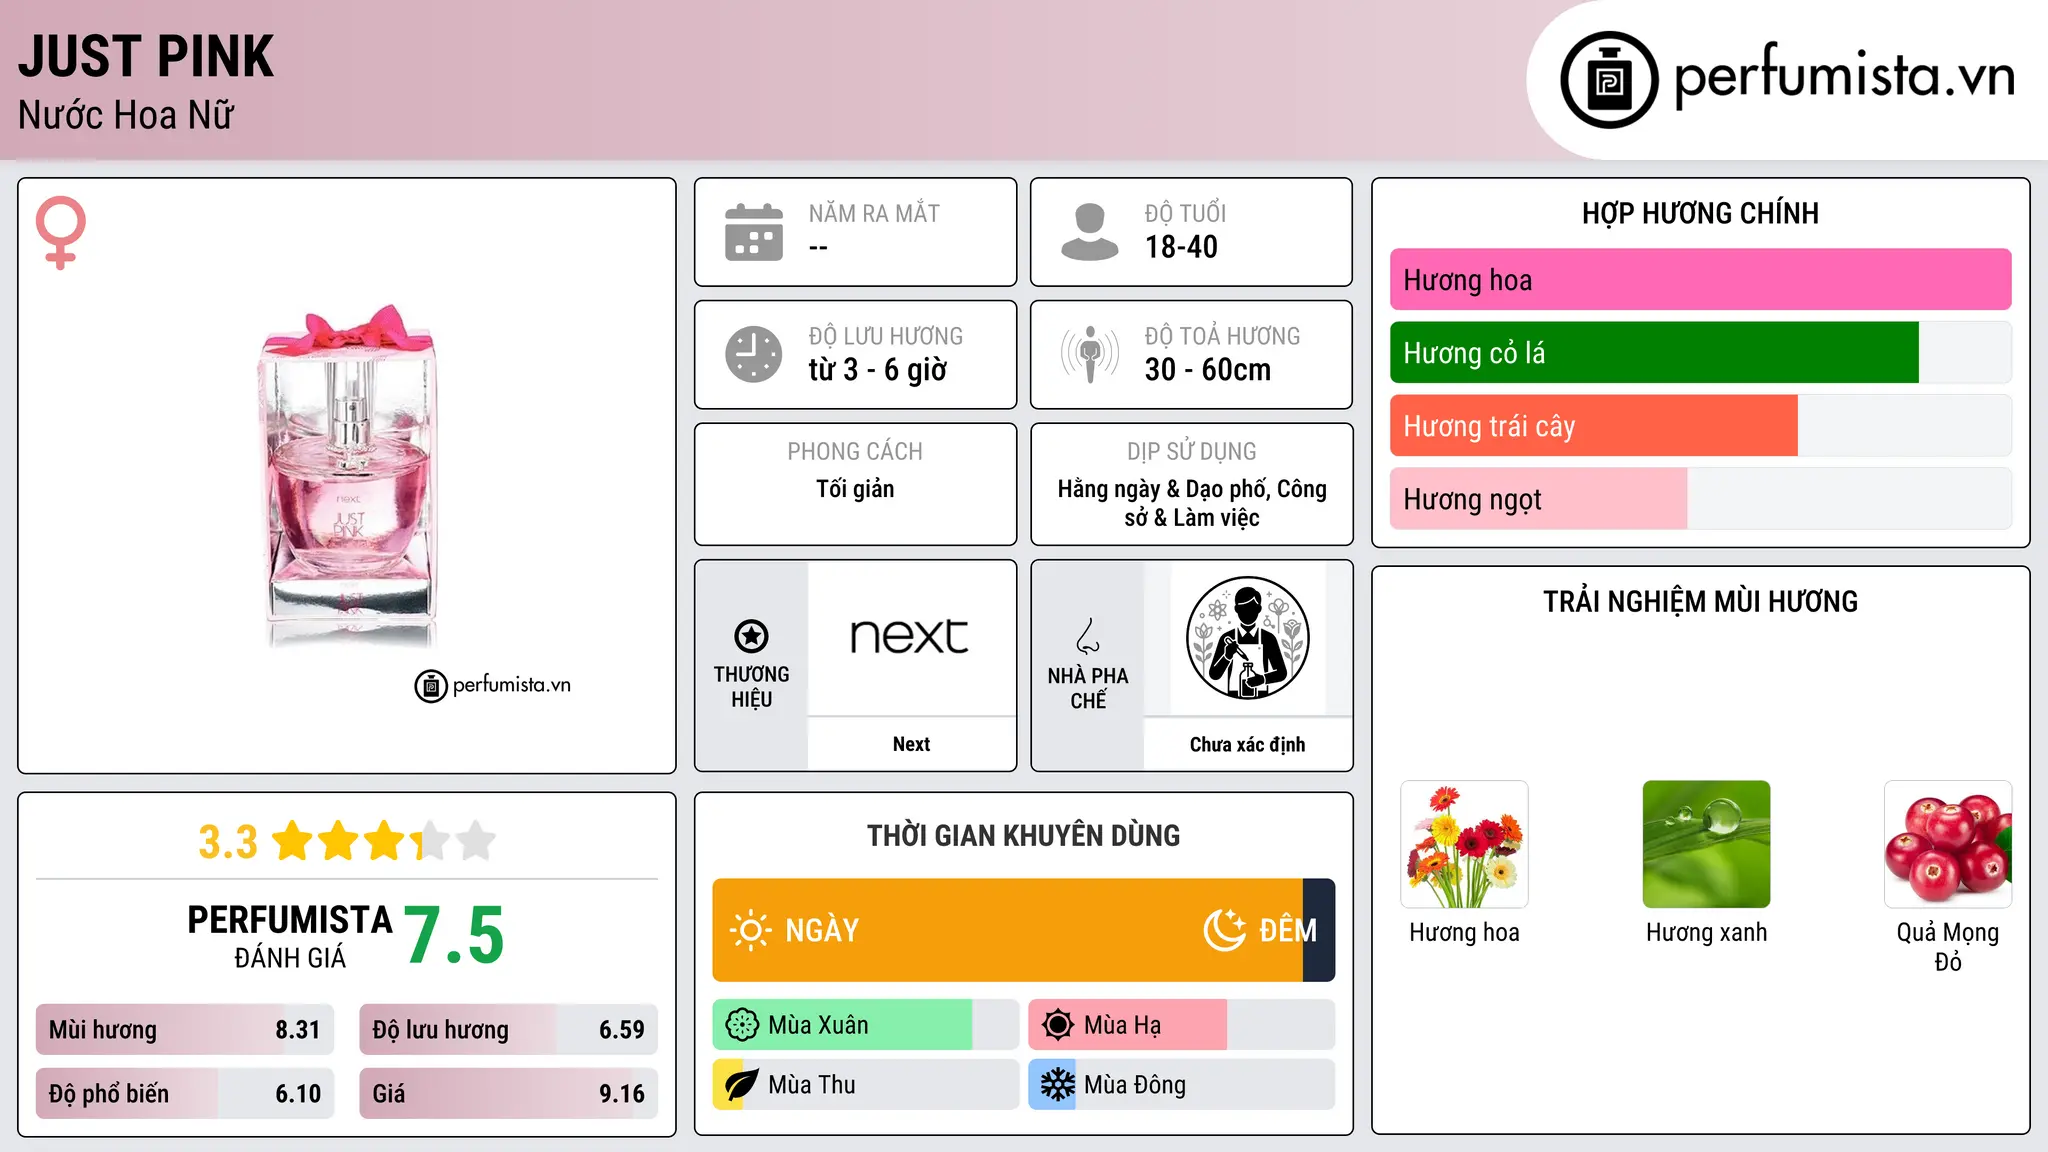Click the nose icon above Nhà pha chế

point(1088,636)
